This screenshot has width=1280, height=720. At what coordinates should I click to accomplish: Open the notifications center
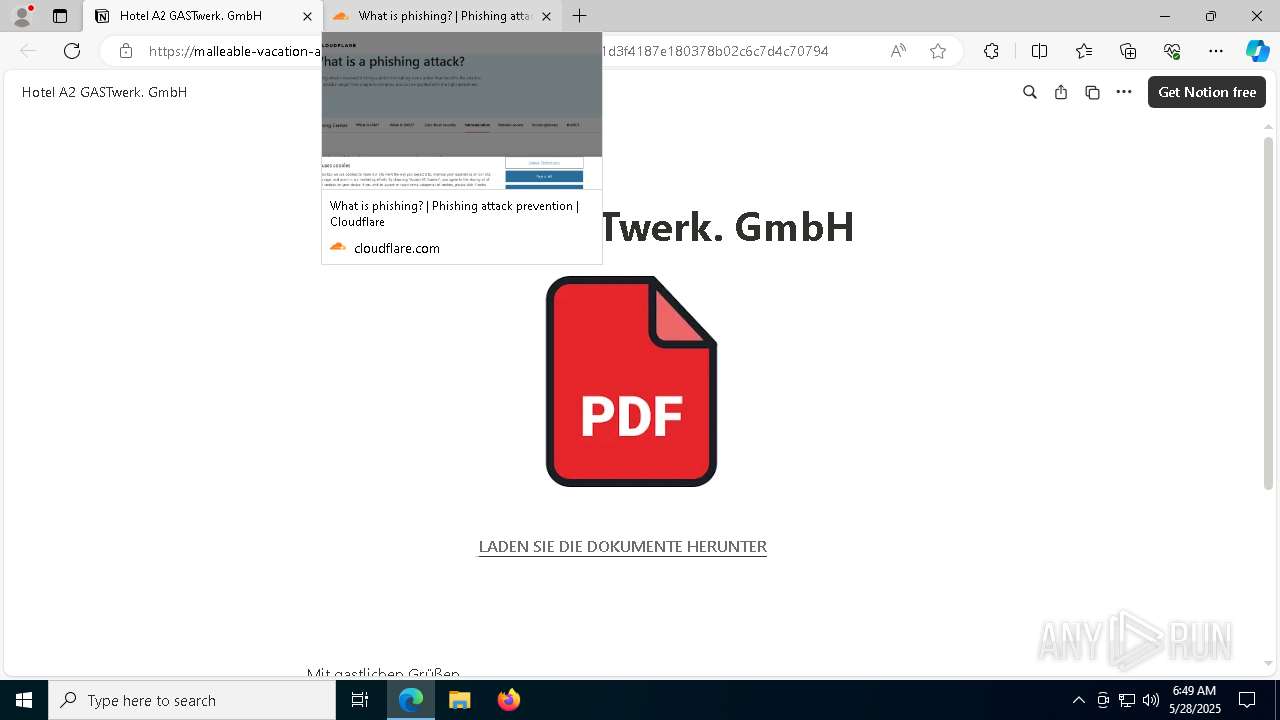(x=1247, y=700)
